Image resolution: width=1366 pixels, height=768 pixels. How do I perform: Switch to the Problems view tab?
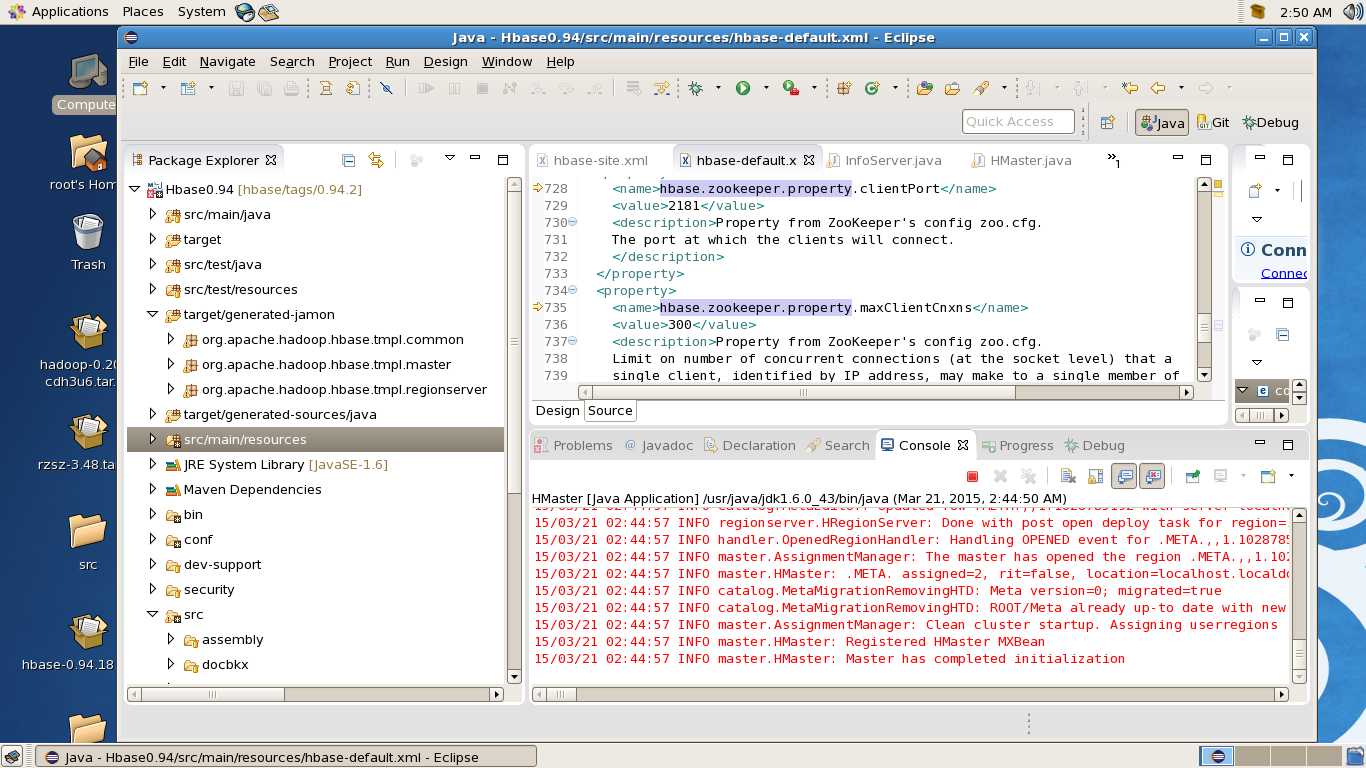pyautogui.click(x=573, y=445)
